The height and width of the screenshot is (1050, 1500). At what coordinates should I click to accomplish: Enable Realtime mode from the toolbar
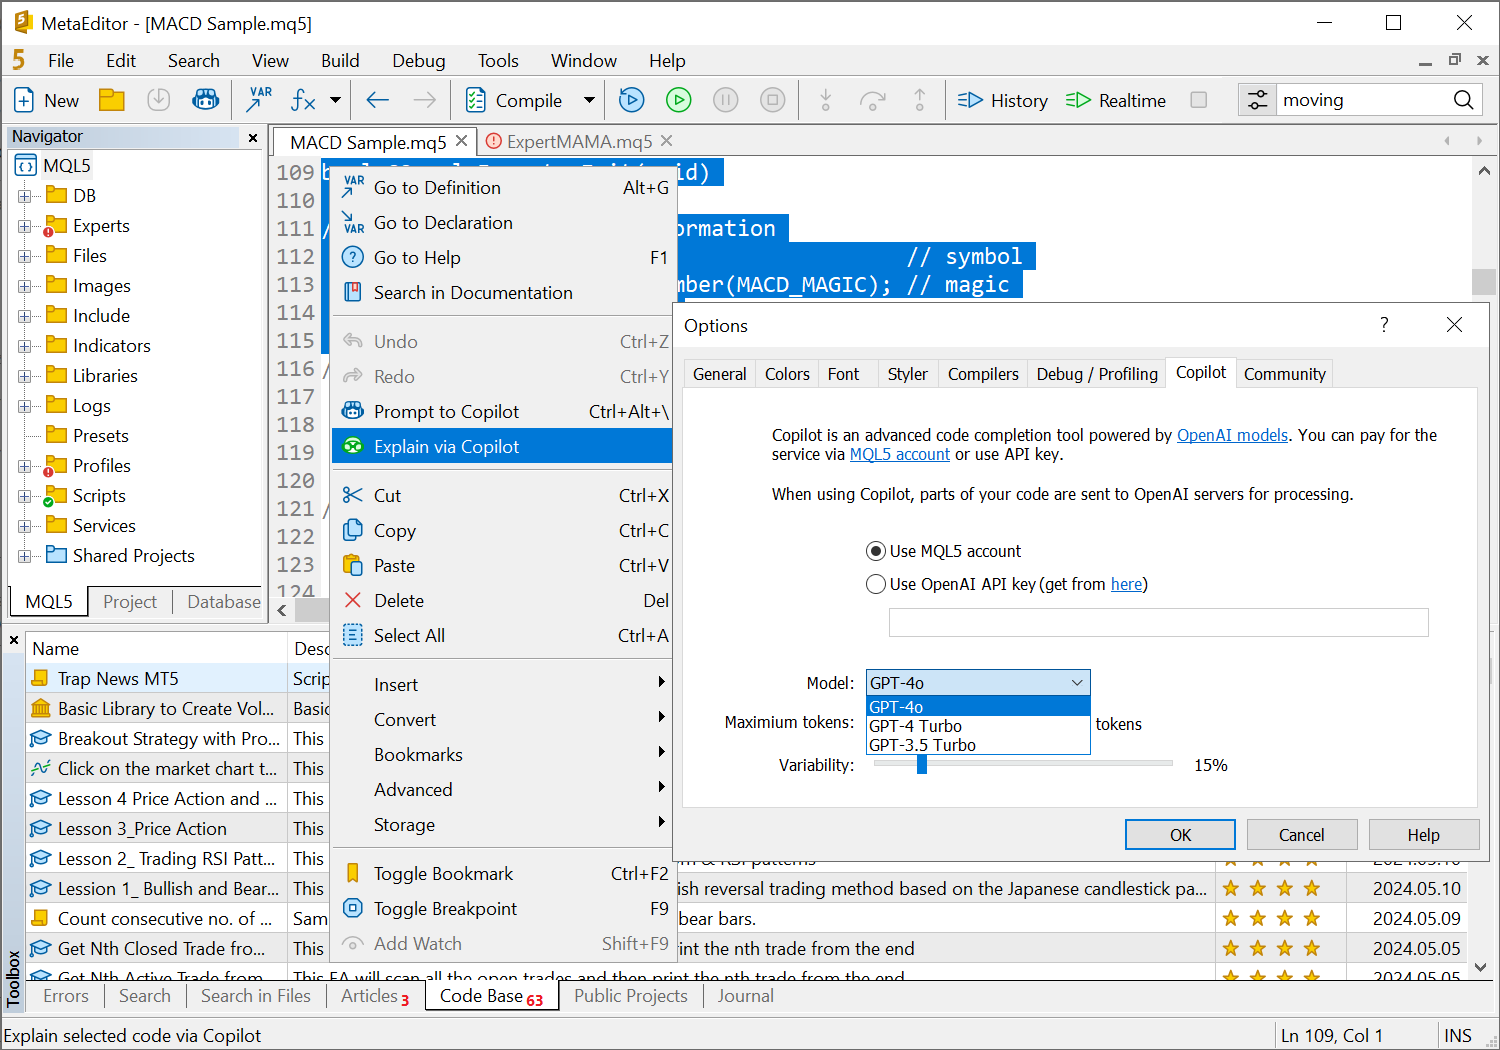click(x=1115, y=99)
